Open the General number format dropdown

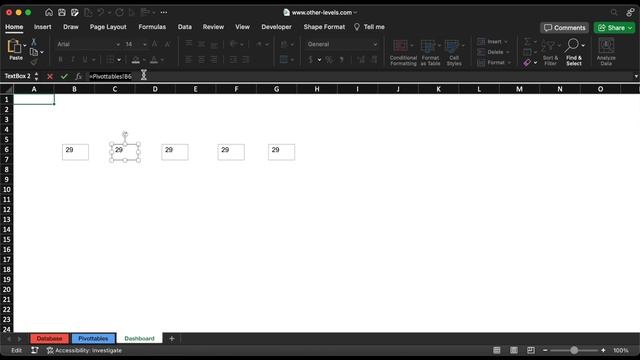tap(375, 44)
